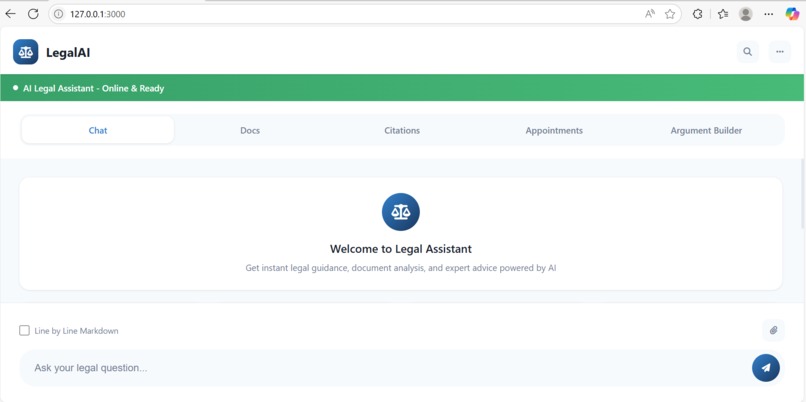Click the Get instant legal guidance description text
This screenshot has width=806, height=402.
click(400, 268)
